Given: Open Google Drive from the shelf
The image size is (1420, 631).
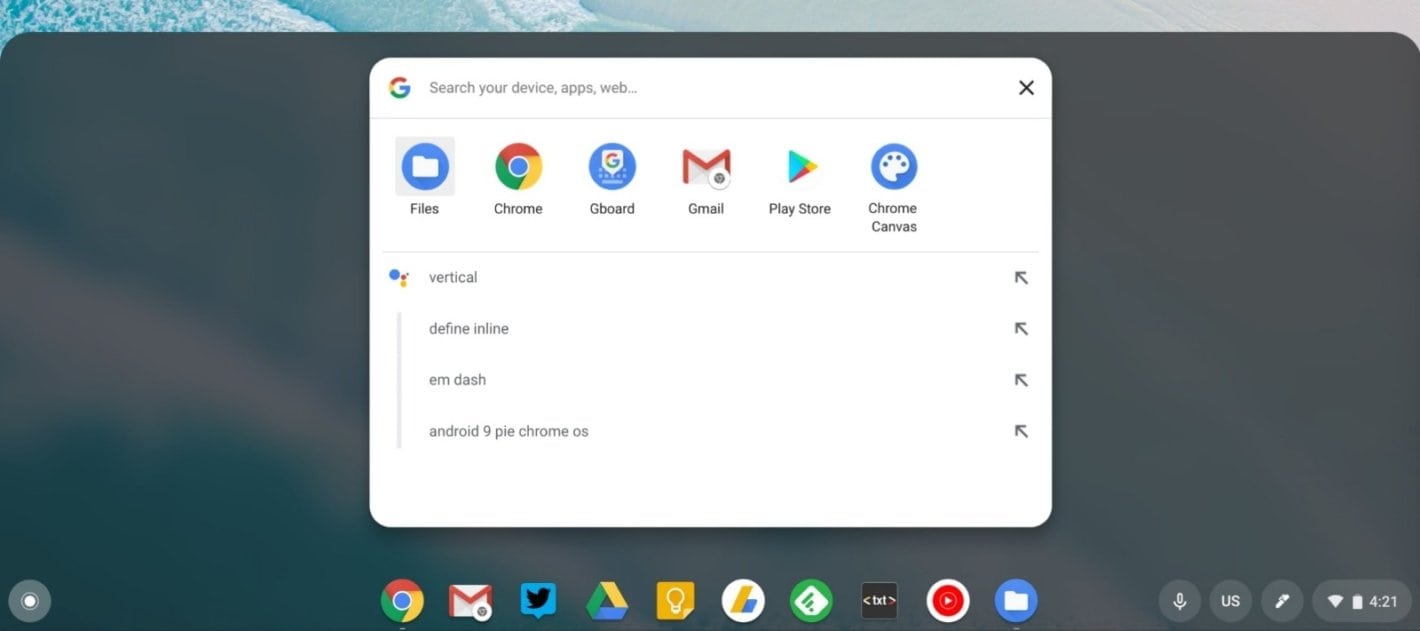Looking at the screenshot, I should coord(607,601).
